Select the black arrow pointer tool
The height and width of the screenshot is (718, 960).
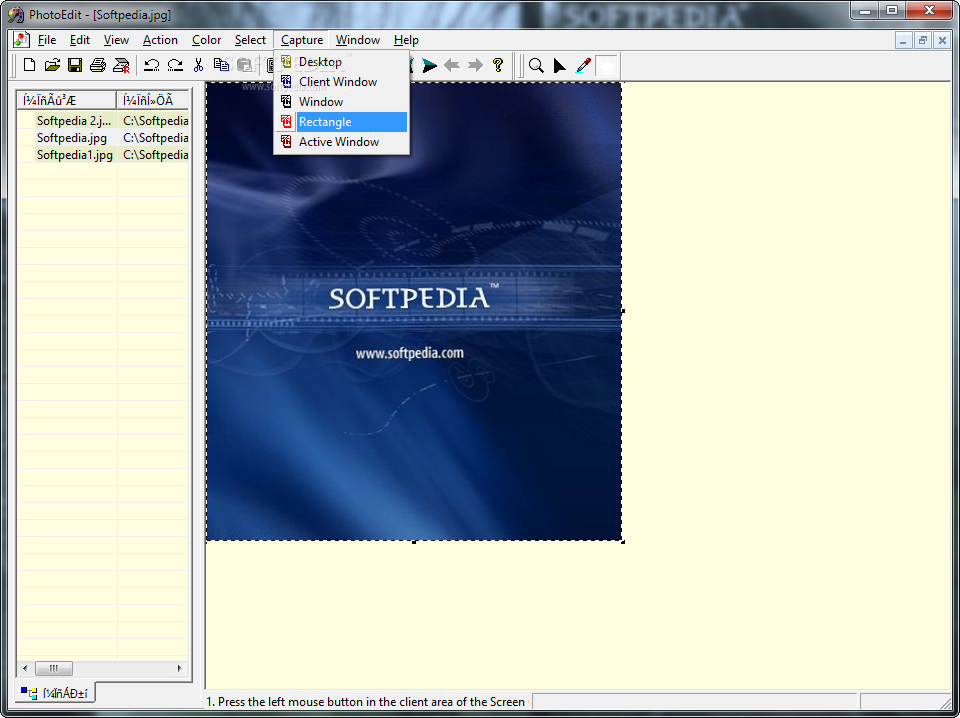[x=560, y=65]
